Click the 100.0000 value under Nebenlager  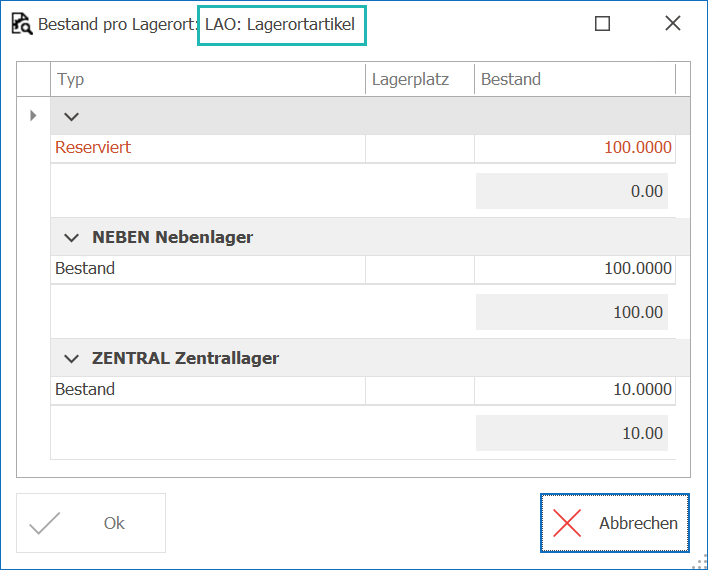(638, 268)
